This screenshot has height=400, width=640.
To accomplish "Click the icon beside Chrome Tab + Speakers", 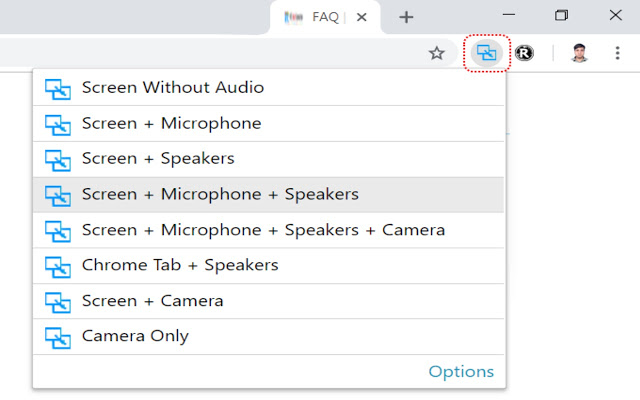I will pos(59,267).
